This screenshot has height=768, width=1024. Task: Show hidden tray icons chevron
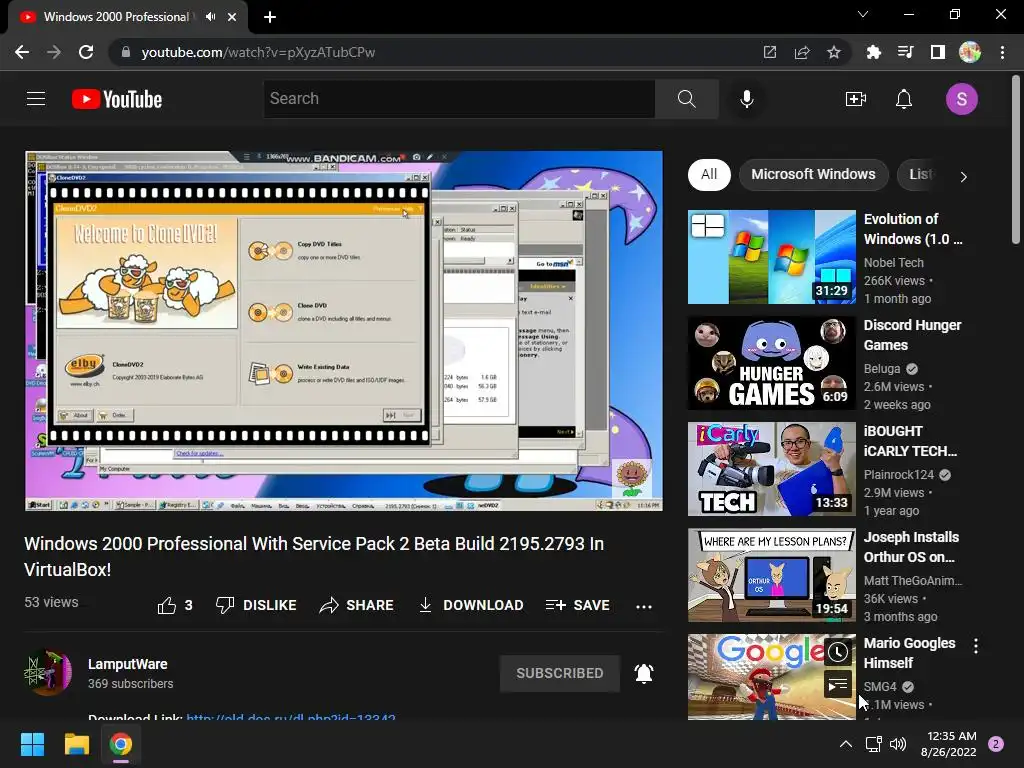click(846, 744)
